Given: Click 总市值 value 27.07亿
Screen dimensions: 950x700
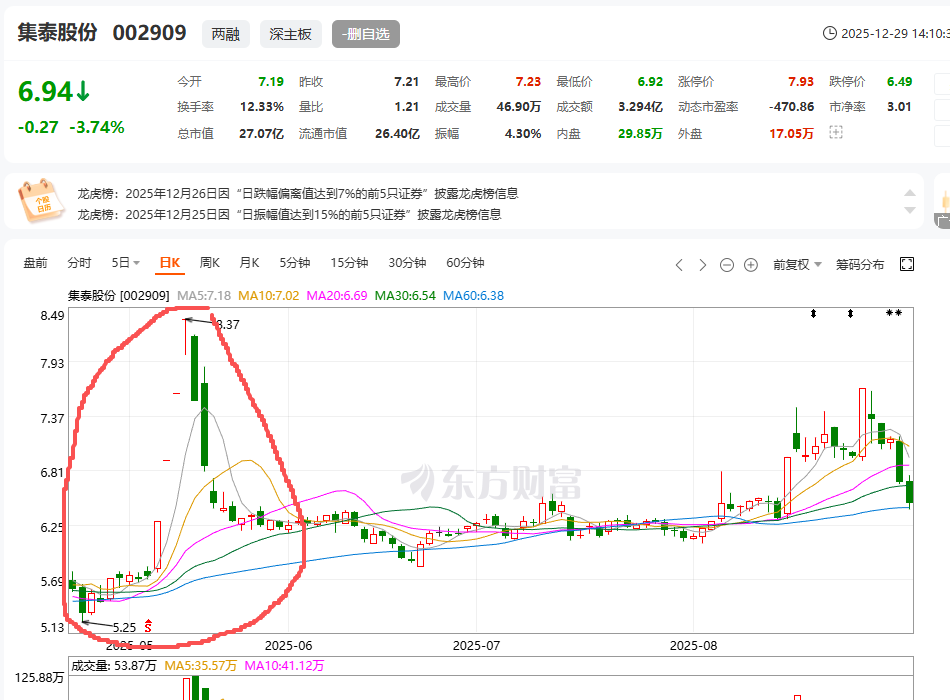Looking at the screenshot, I should [261, 133].
